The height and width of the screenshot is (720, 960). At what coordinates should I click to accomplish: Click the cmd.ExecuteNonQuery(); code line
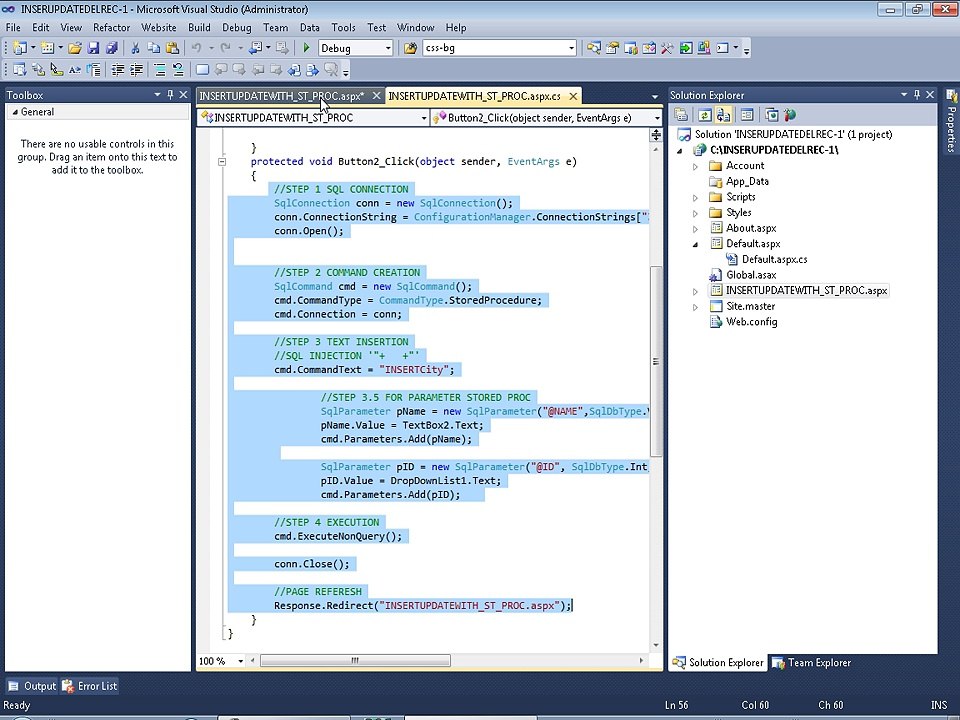coord(338,537)
